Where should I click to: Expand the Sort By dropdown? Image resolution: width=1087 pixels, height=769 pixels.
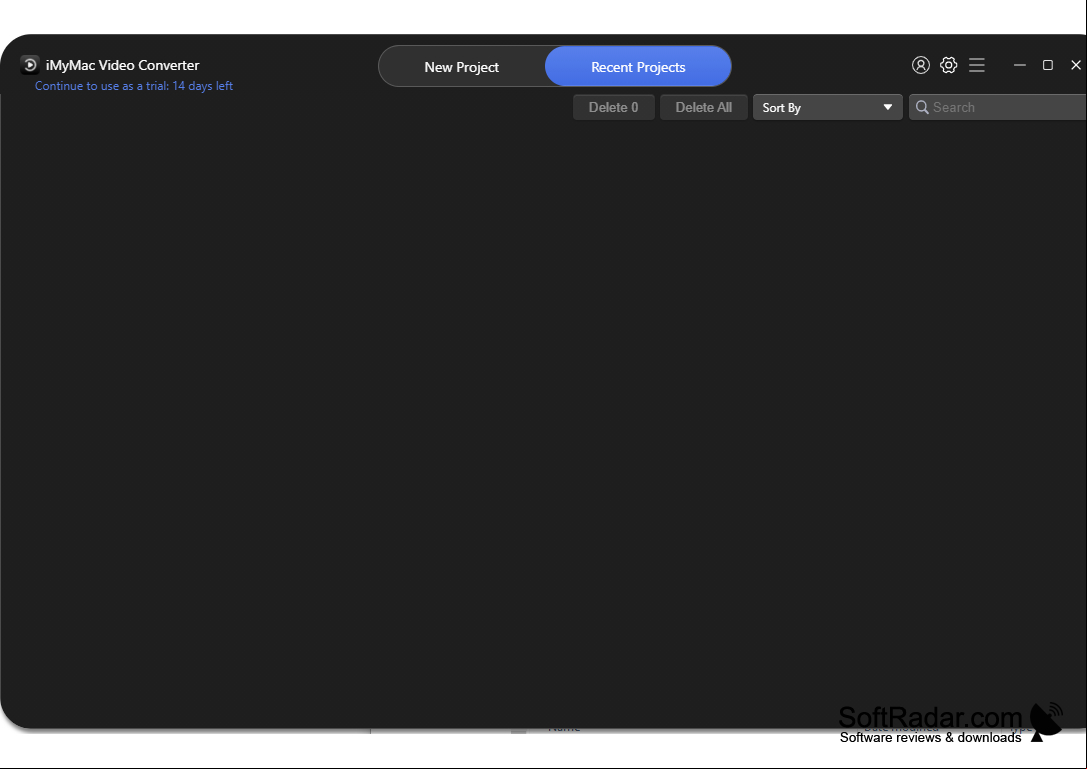[x=828, y=107]
